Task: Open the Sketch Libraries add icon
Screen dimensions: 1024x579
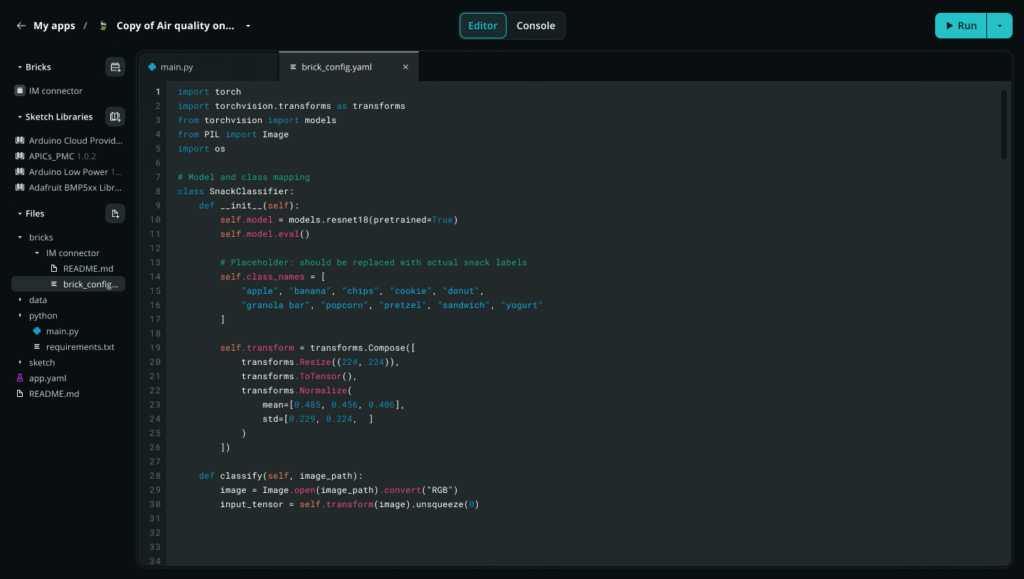Action: pyautogui.click(x=115, y=117)
